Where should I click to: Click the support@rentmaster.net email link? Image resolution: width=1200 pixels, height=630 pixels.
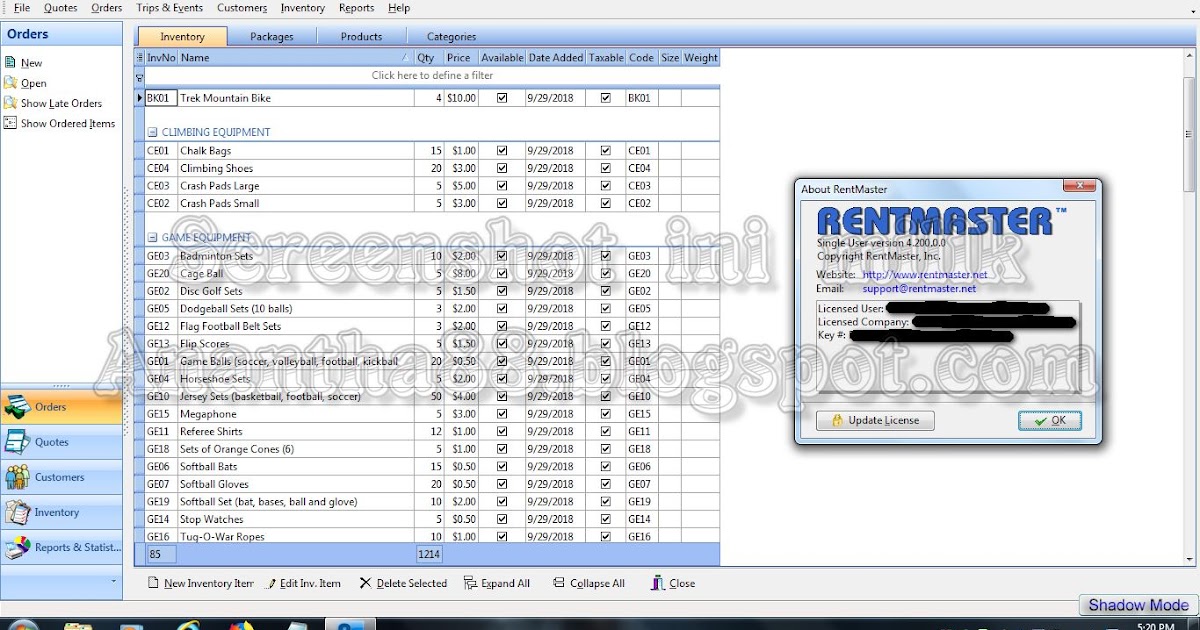(x=919, y=289)
